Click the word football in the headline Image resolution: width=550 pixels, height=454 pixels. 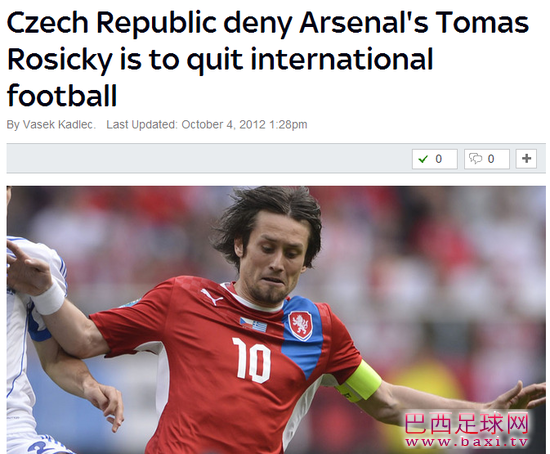(x=62, y=95)
